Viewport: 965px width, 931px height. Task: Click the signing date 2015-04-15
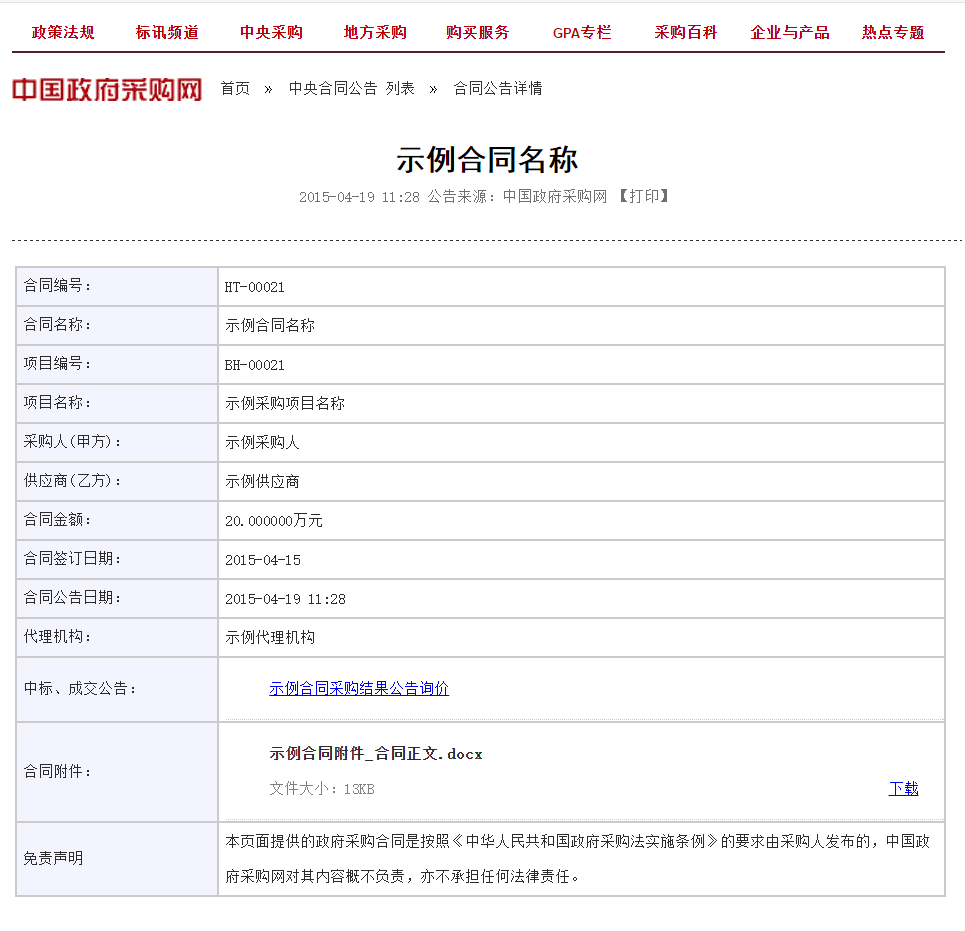coord(263,560)
